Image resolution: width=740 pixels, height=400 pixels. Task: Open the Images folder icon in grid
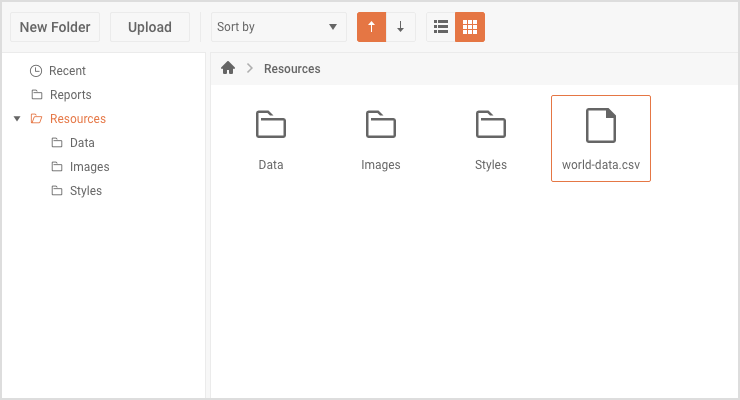381,125
